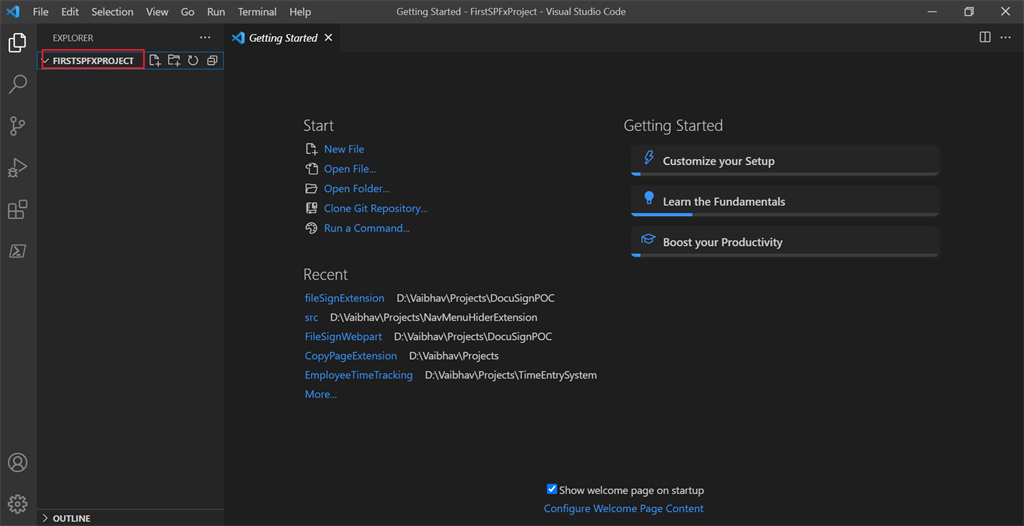Viewport: 1024px width, 526px height.
Task: Open the Terminal menu
Action: (257, 12)
